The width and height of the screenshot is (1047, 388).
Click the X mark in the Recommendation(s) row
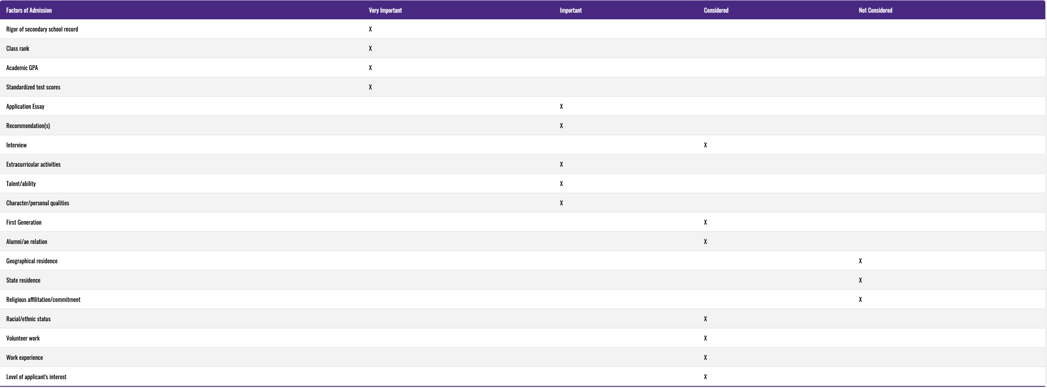tap(562, 126)
